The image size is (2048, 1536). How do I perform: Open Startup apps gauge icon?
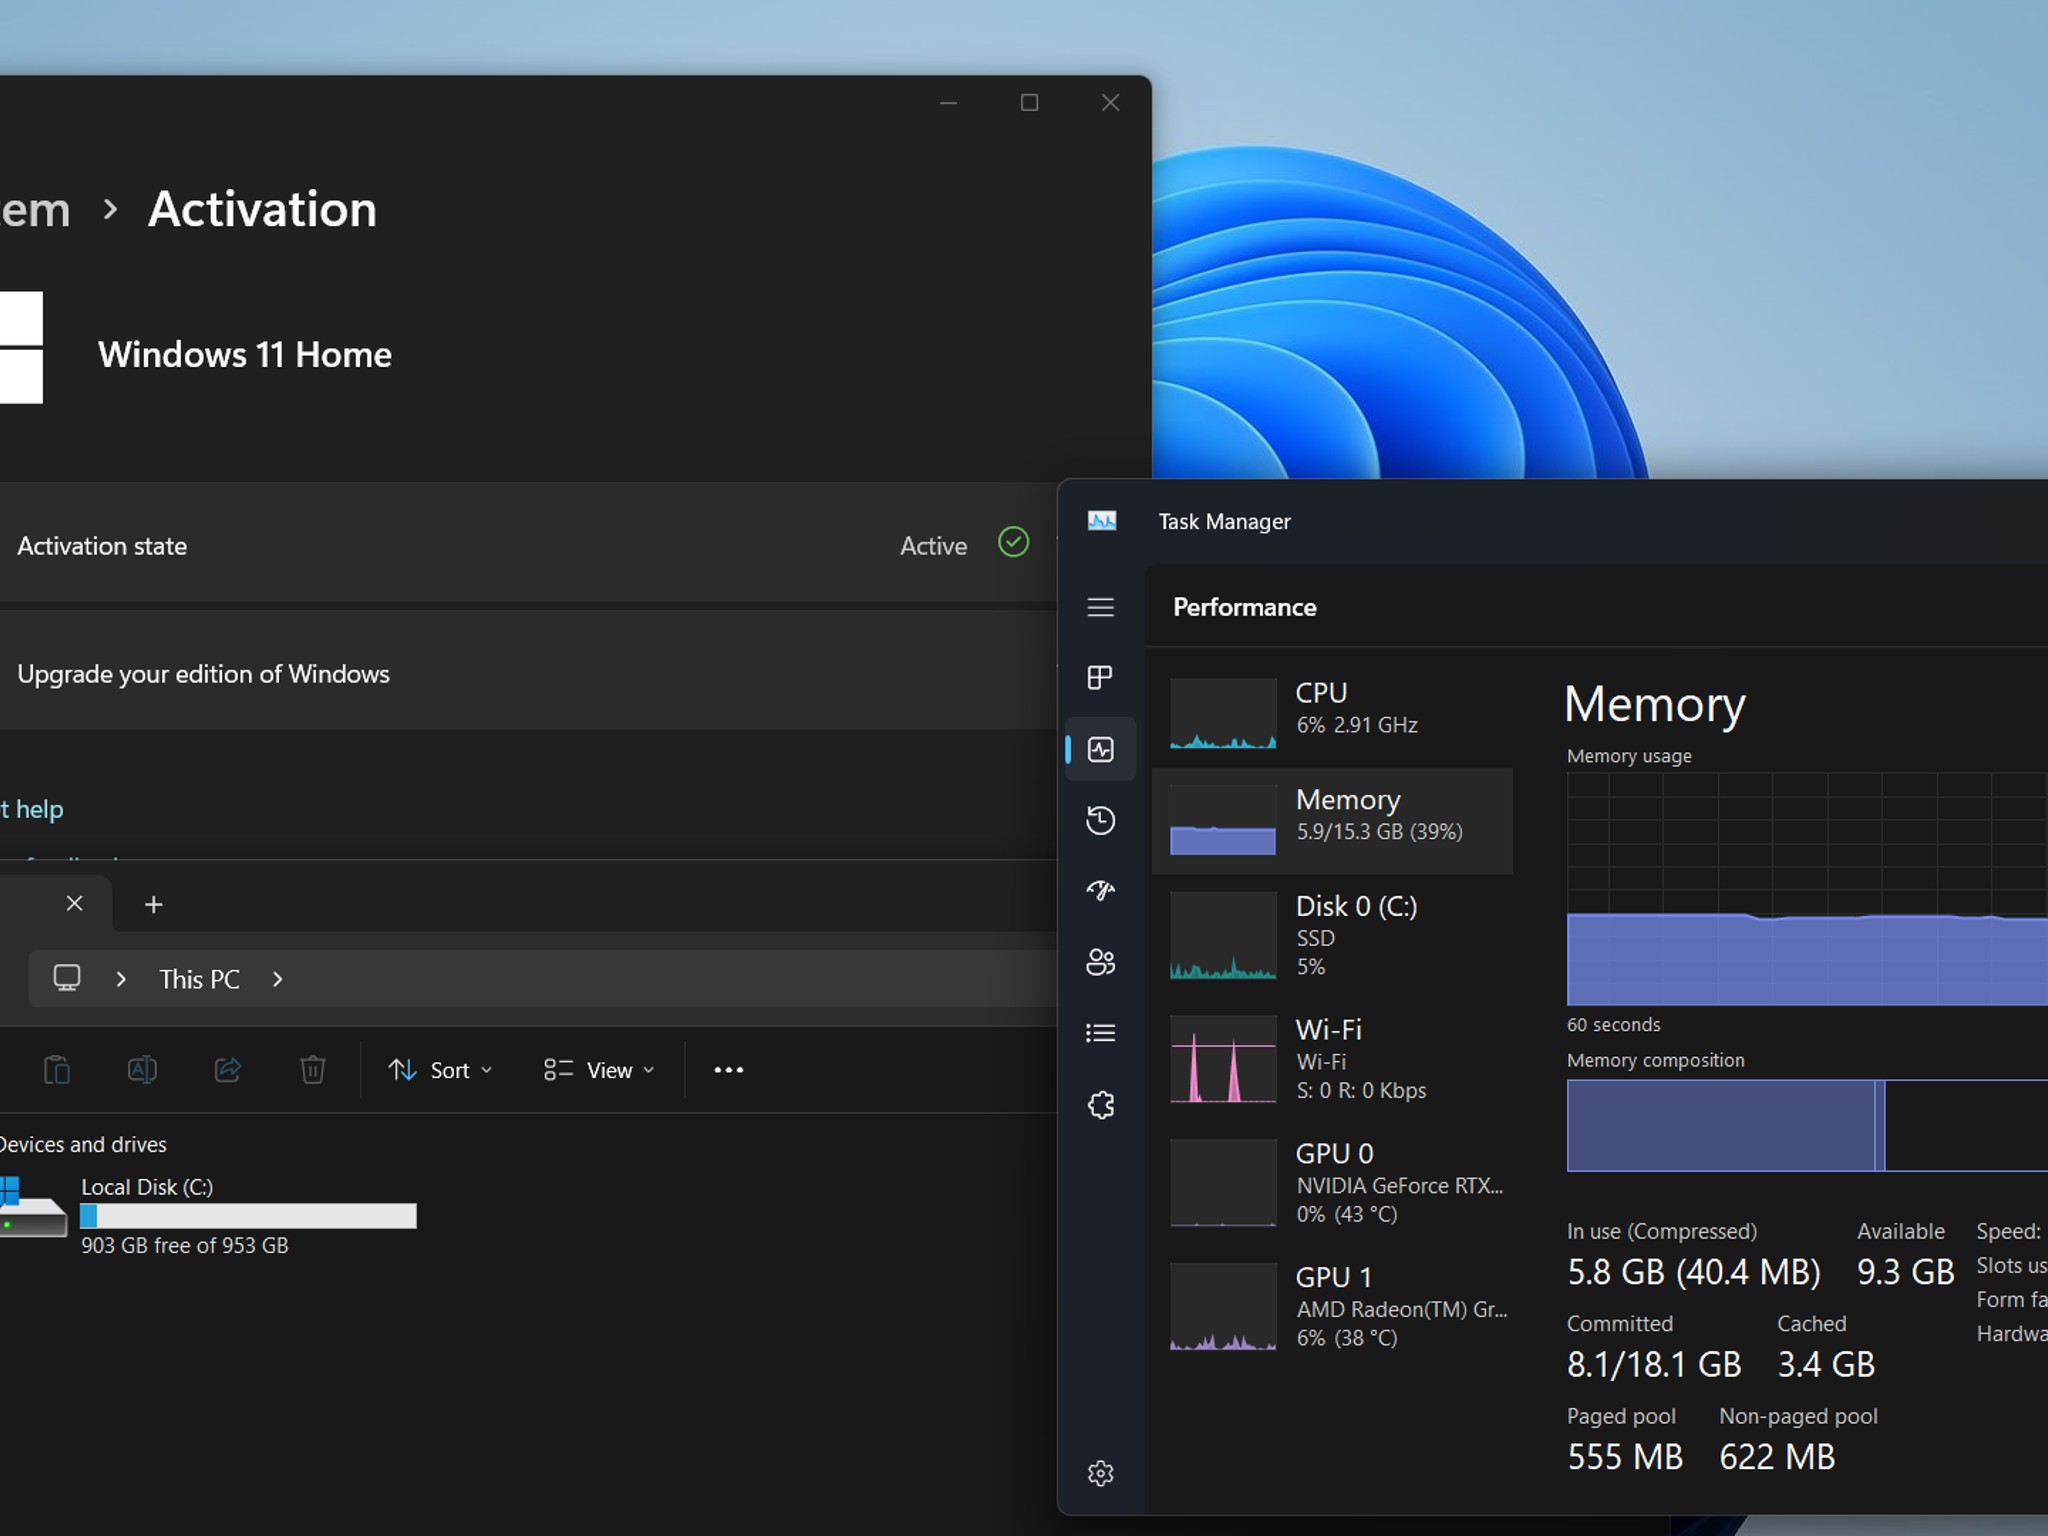pyautogui.click(x=1100, y=891)
